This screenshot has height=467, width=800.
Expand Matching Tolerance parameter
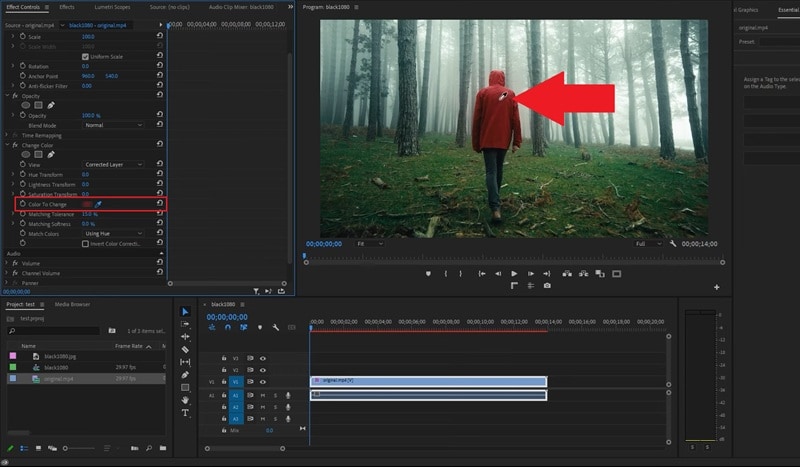(x=13, y=214)
